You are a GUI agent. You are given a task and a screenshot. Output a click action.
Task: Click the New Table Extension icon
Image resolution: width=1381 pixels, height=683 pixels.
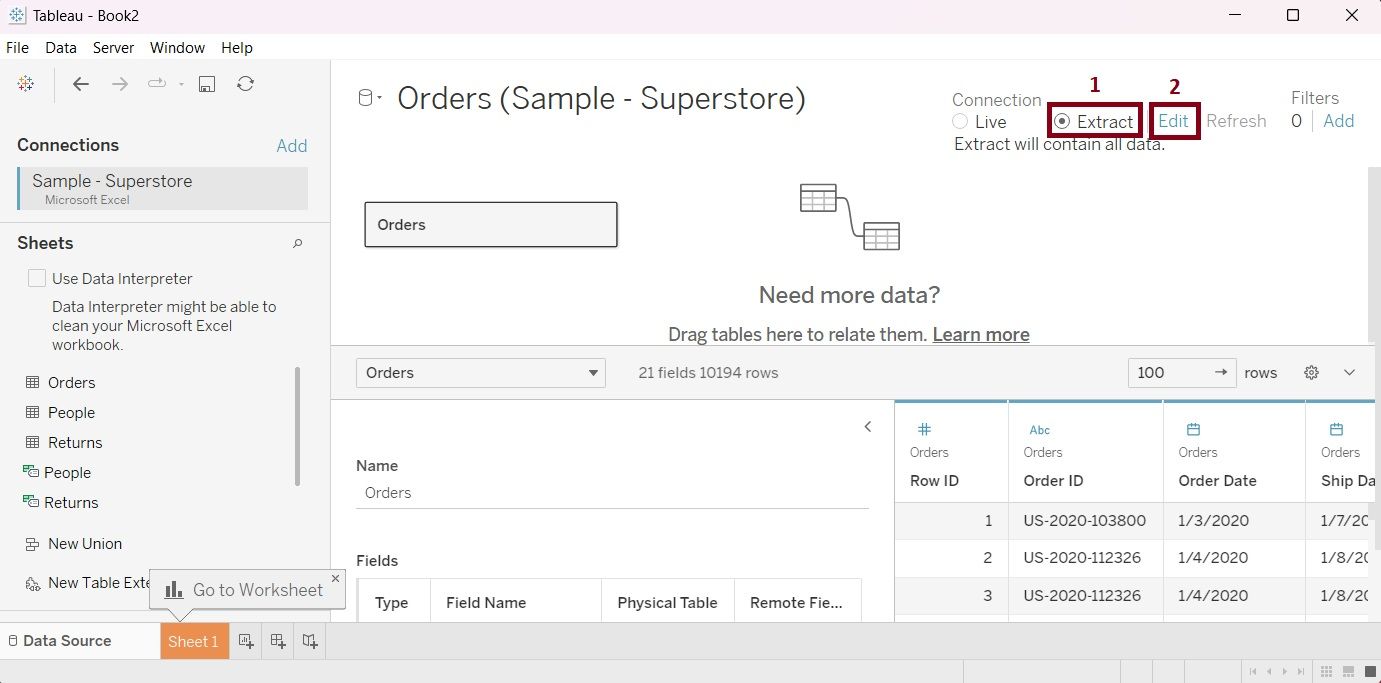pyautogui.click(x=32, y=583)
